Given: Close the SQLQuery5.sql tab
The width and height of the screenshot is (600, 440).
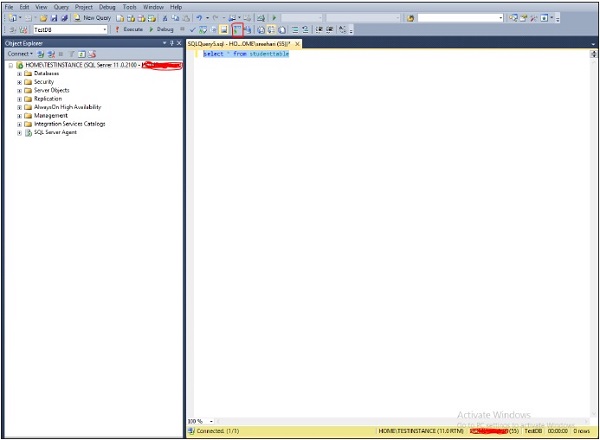Looking at the screenshot, I should pyautogui.click(x=297, y=44).
